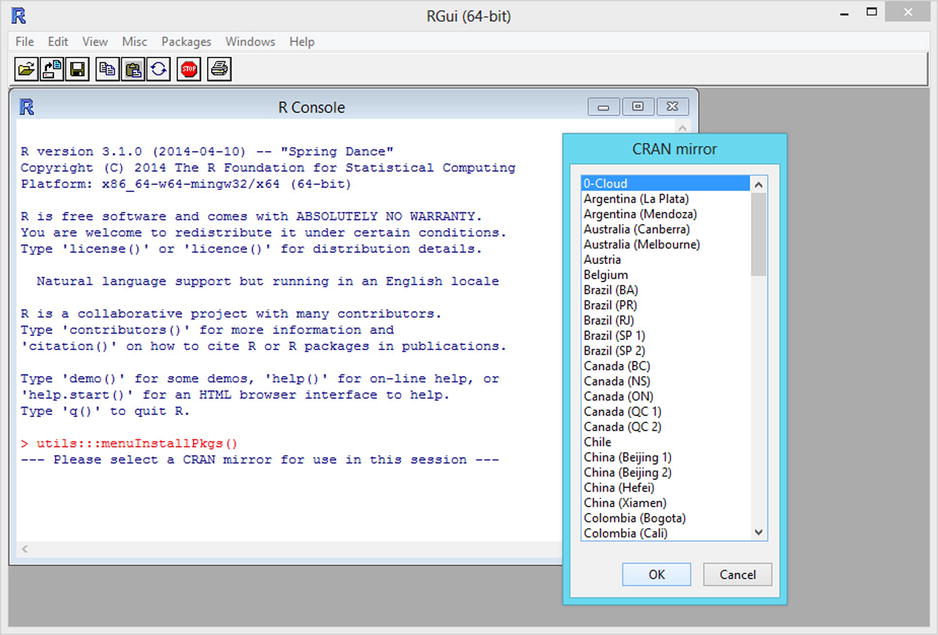Viewport: 938px width, 635px height.
Task: Select the Canada (BC) mirror
Action: pos(666,366)
